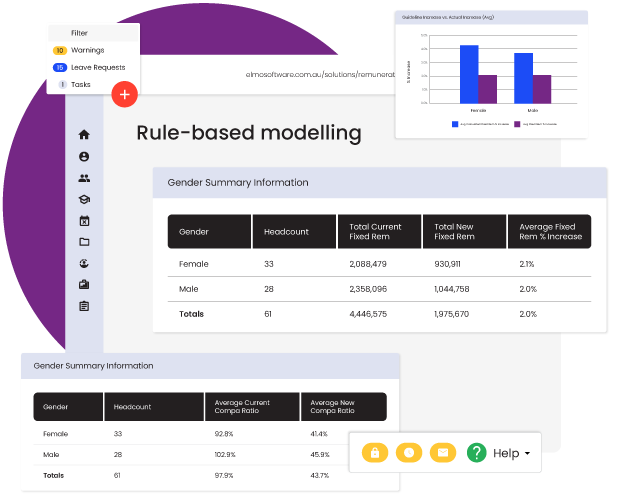
Task: Sort by Average Current Compa Ratio header
Action: point(252,407)
